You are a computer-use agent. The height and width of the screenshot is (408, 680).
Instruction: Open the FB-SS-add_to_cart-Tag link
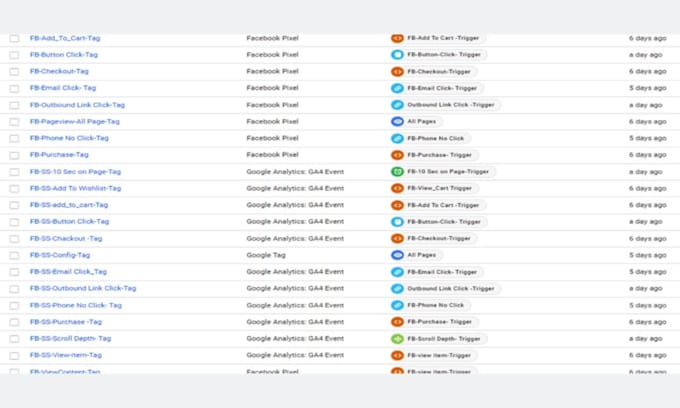[69, 205]
